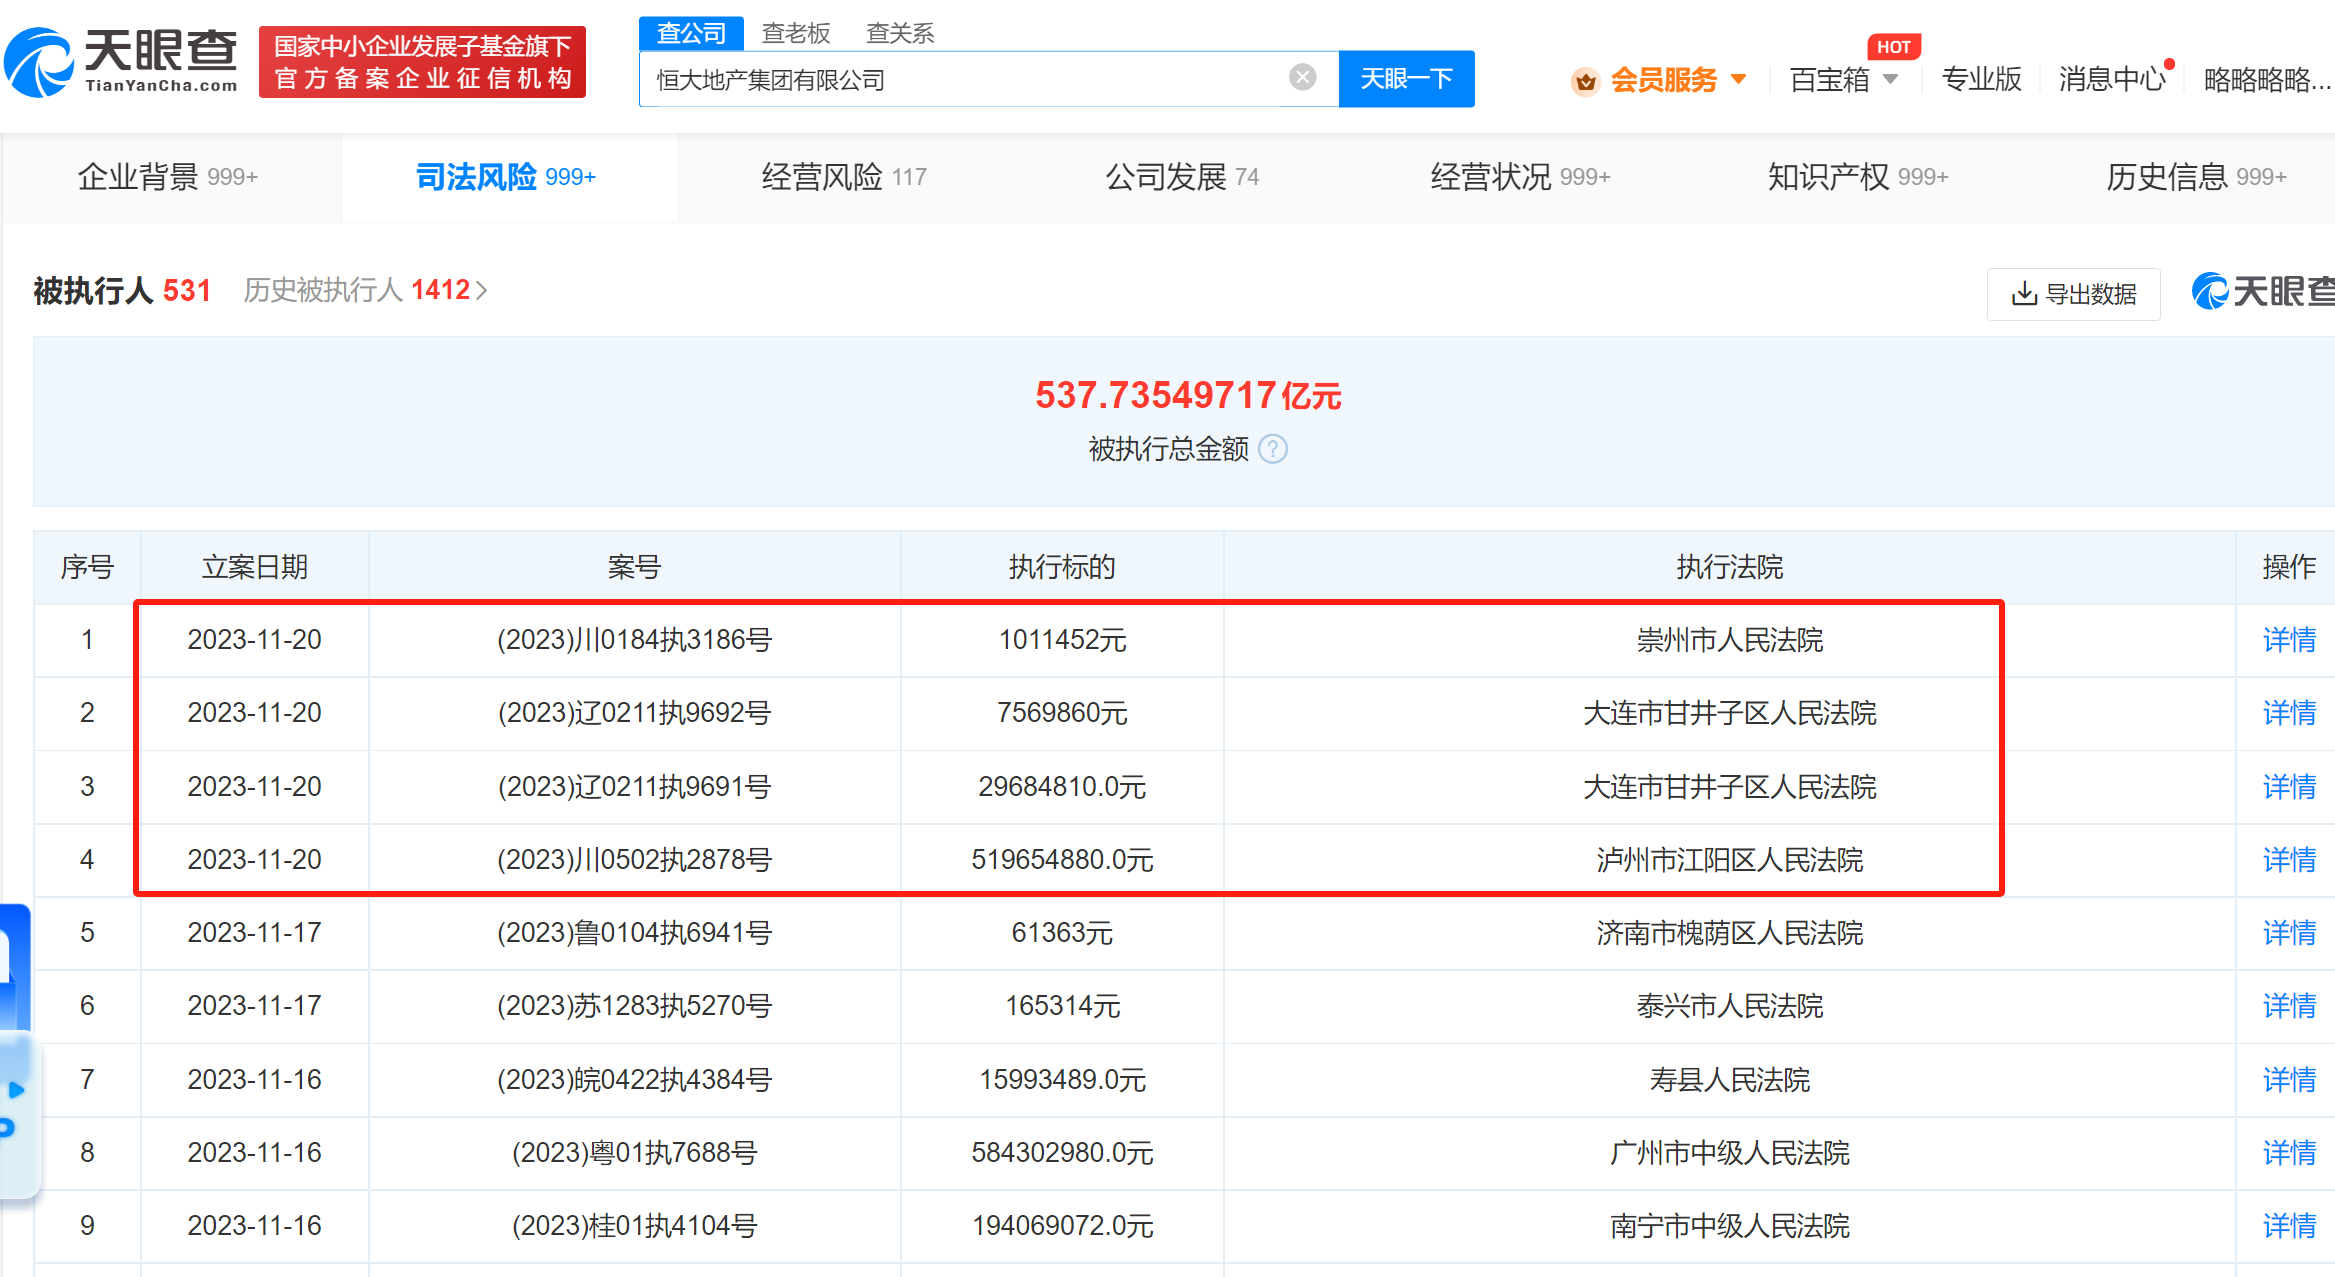Clear the search box with X icon
Screen dimensions: 2335x1277
pyautogui.click(x=1302, y=77)
